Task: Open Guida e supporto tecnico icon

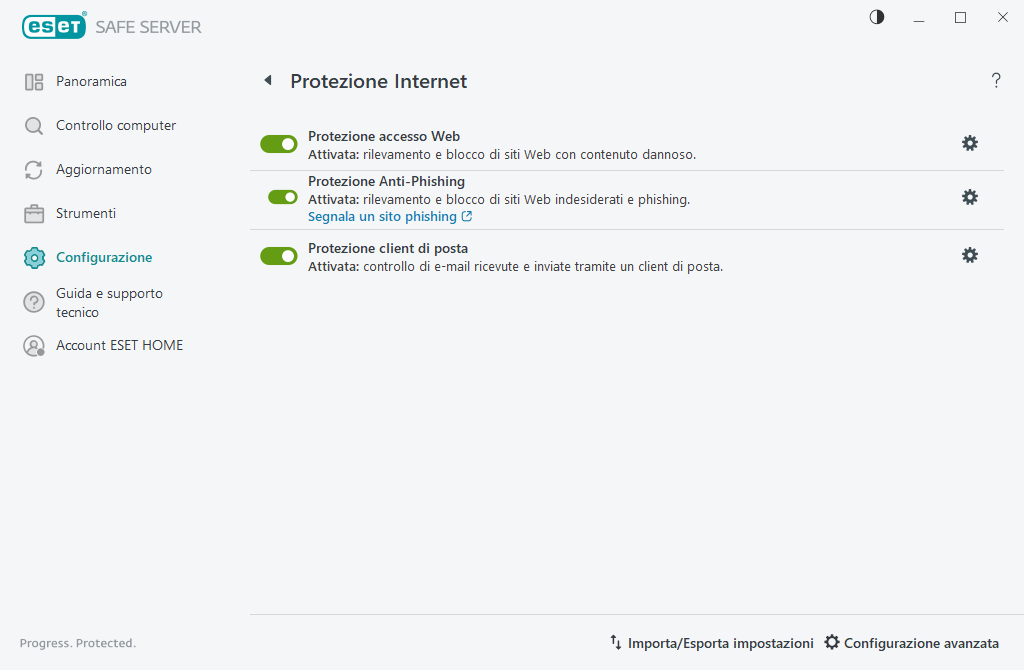Action: click(33, 302)
